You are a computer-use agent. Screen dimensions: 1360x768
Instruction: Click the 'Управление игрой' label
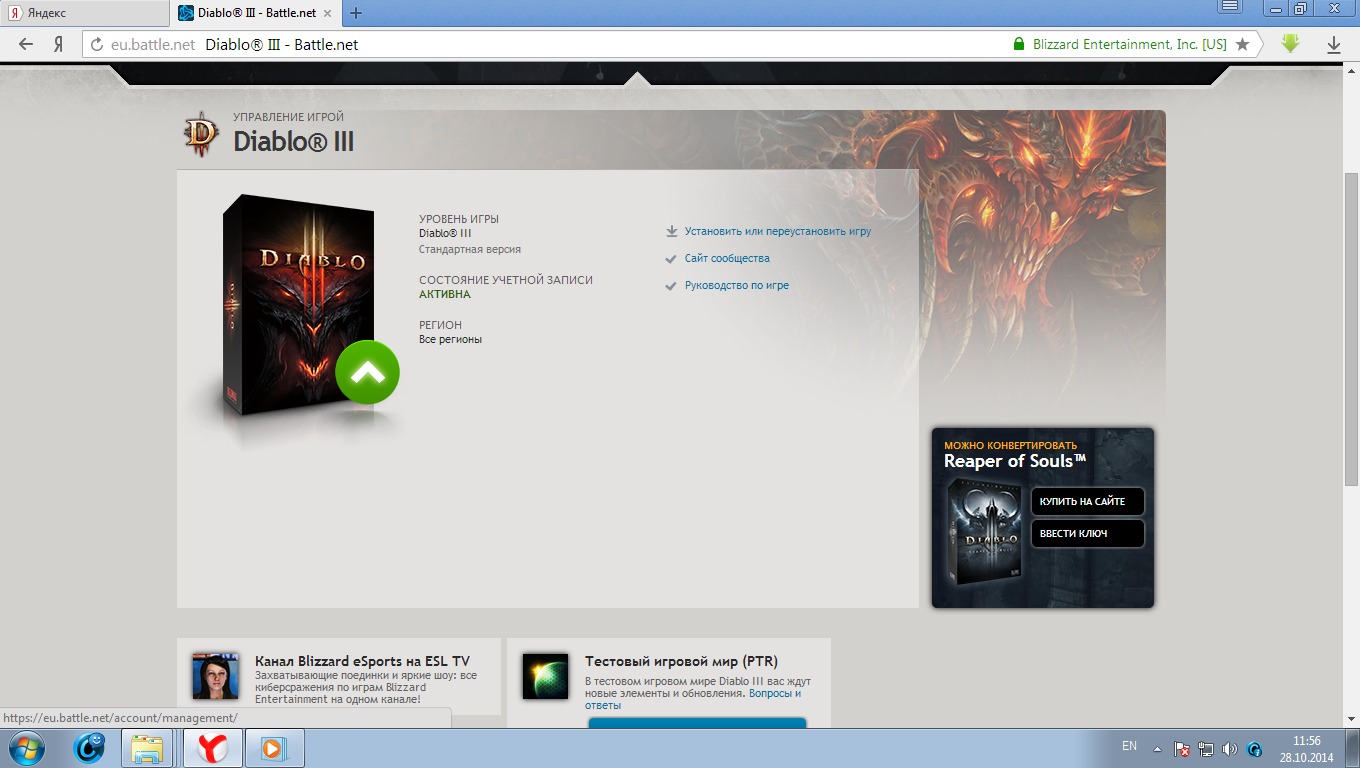(289, 117)
